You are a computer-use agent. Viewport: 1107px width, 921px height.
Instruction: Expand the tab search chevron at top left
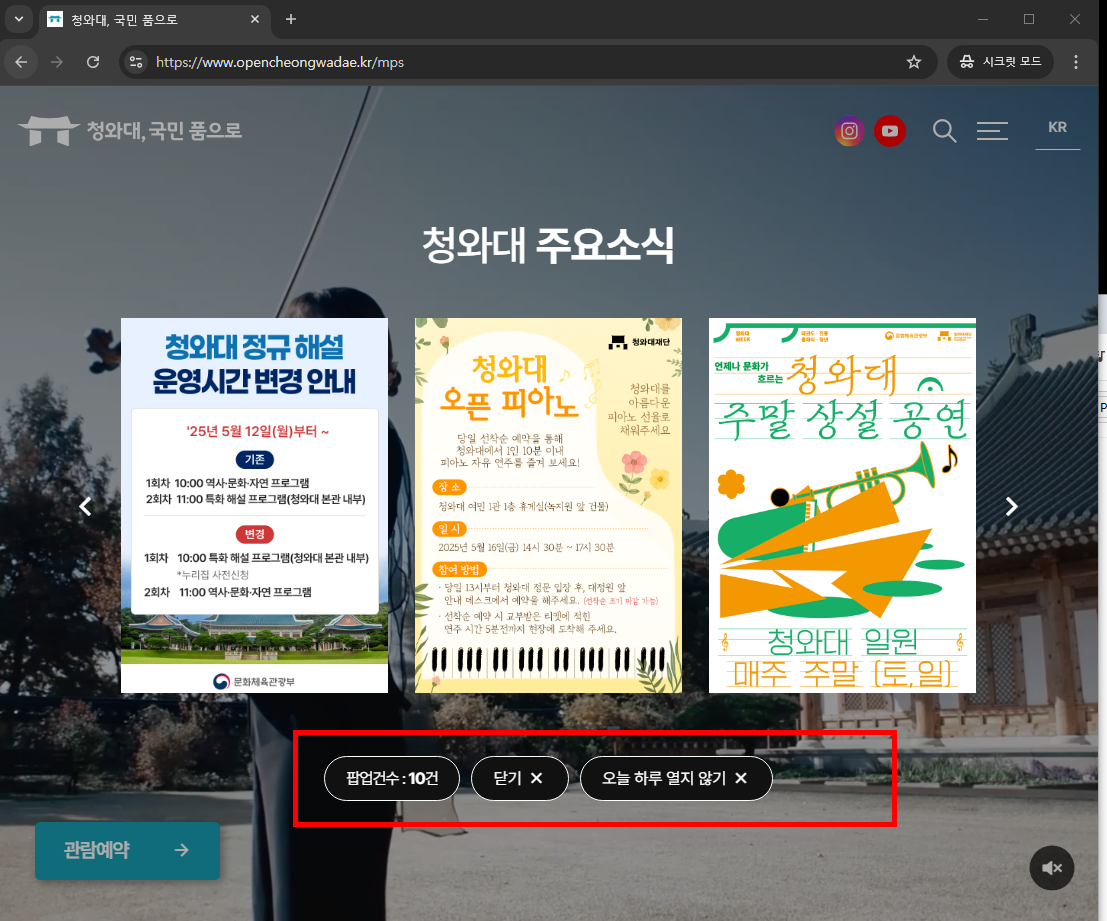pos(17,20)
